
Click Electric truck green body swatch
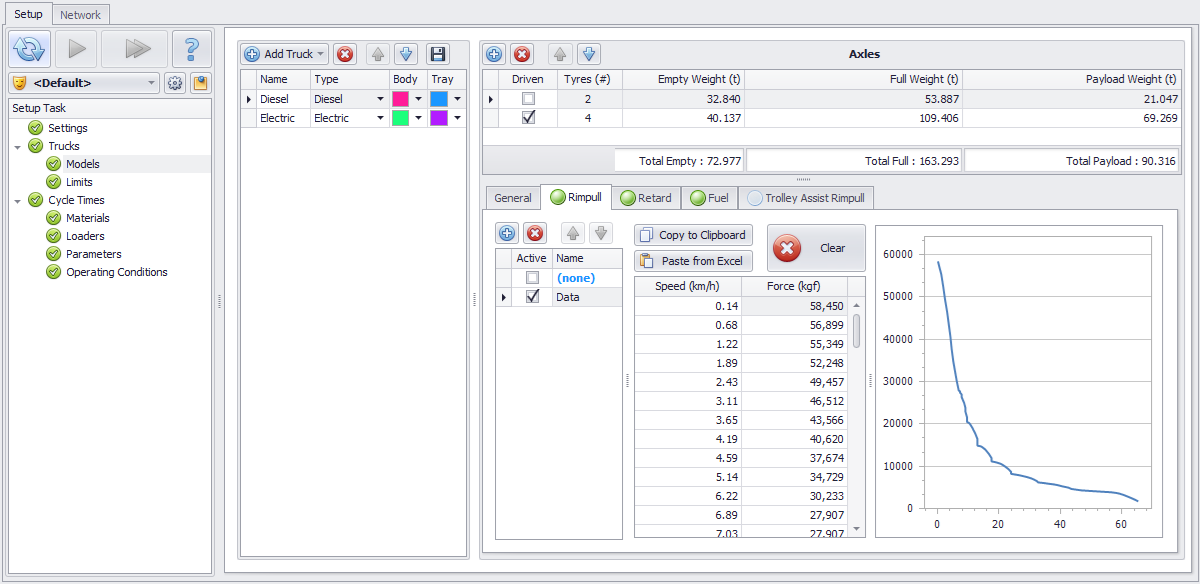(401, 118)
